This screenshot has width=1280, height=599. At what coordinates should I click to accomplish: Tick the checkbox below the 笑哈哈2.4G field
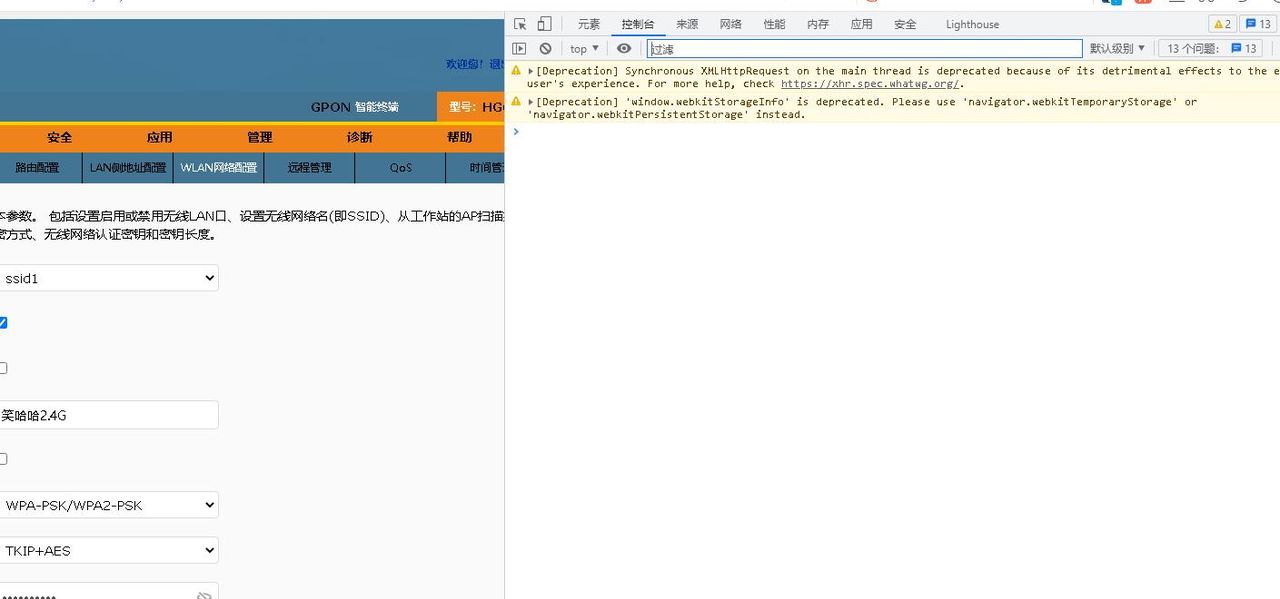pos(2,459)
